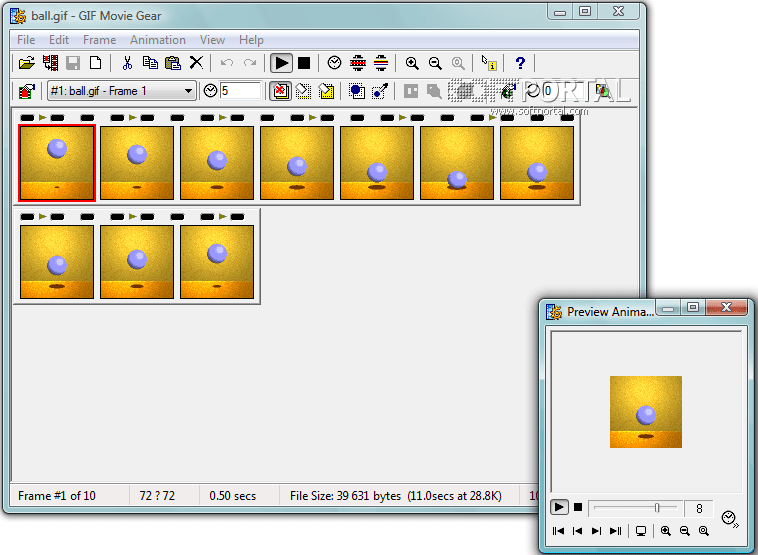Click Stop in the Preview Animation window
The width and height of the screenshot is (758, 555).
(578, 507)
